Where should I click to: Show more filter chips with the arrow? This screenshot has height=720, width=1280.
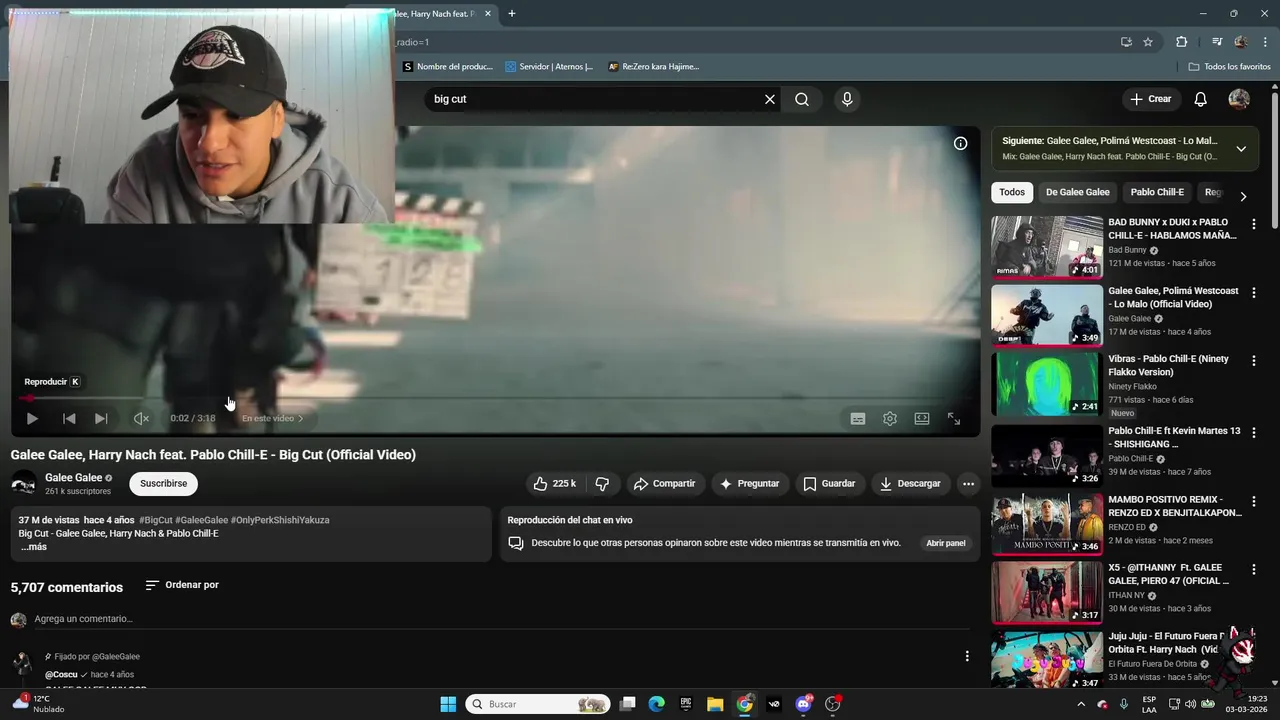click(1243, 196)
